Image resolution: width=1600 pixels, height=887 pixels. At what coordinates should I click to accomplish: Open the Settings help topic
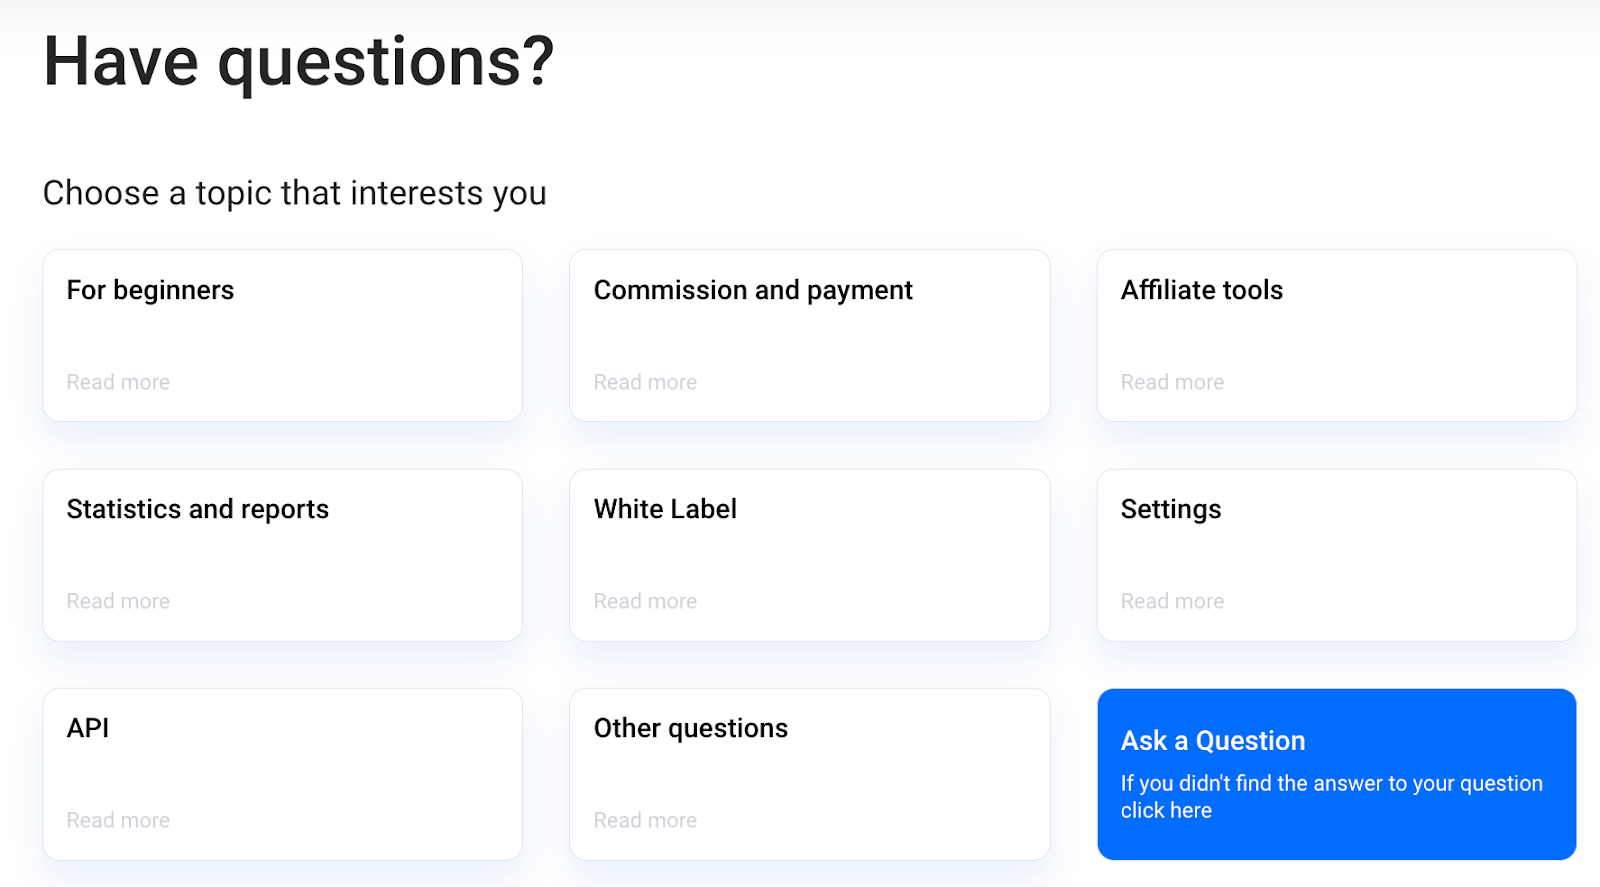(1170, 510)
